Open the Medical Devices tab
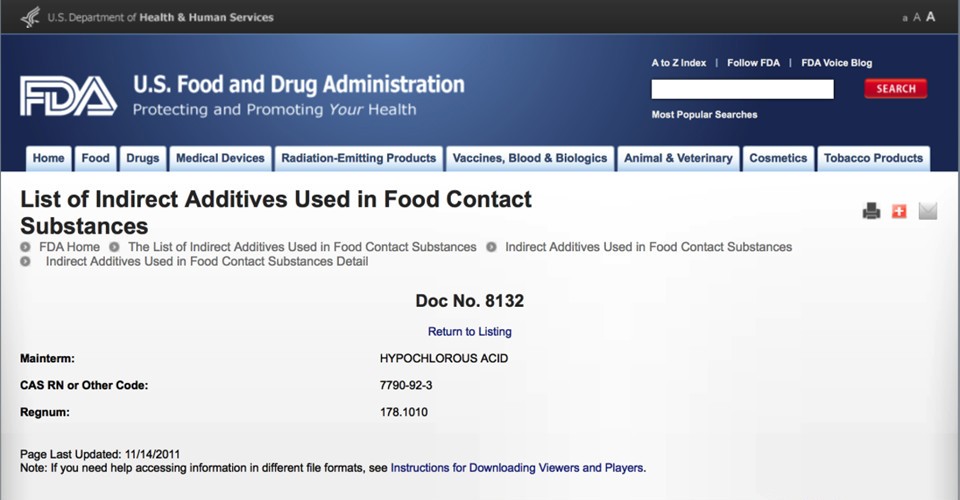The image size is (960, 500). (220, 158)
